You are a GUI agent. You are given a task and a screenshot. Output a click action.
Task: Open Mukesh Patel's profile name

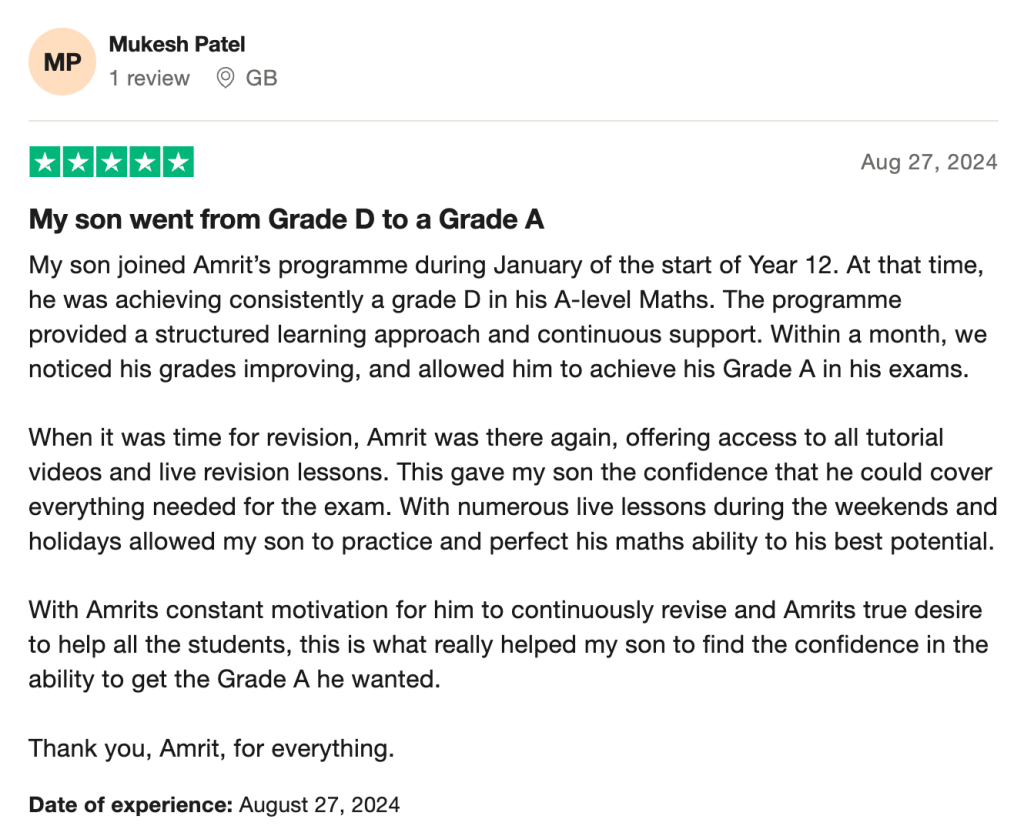tap(177, 44)
